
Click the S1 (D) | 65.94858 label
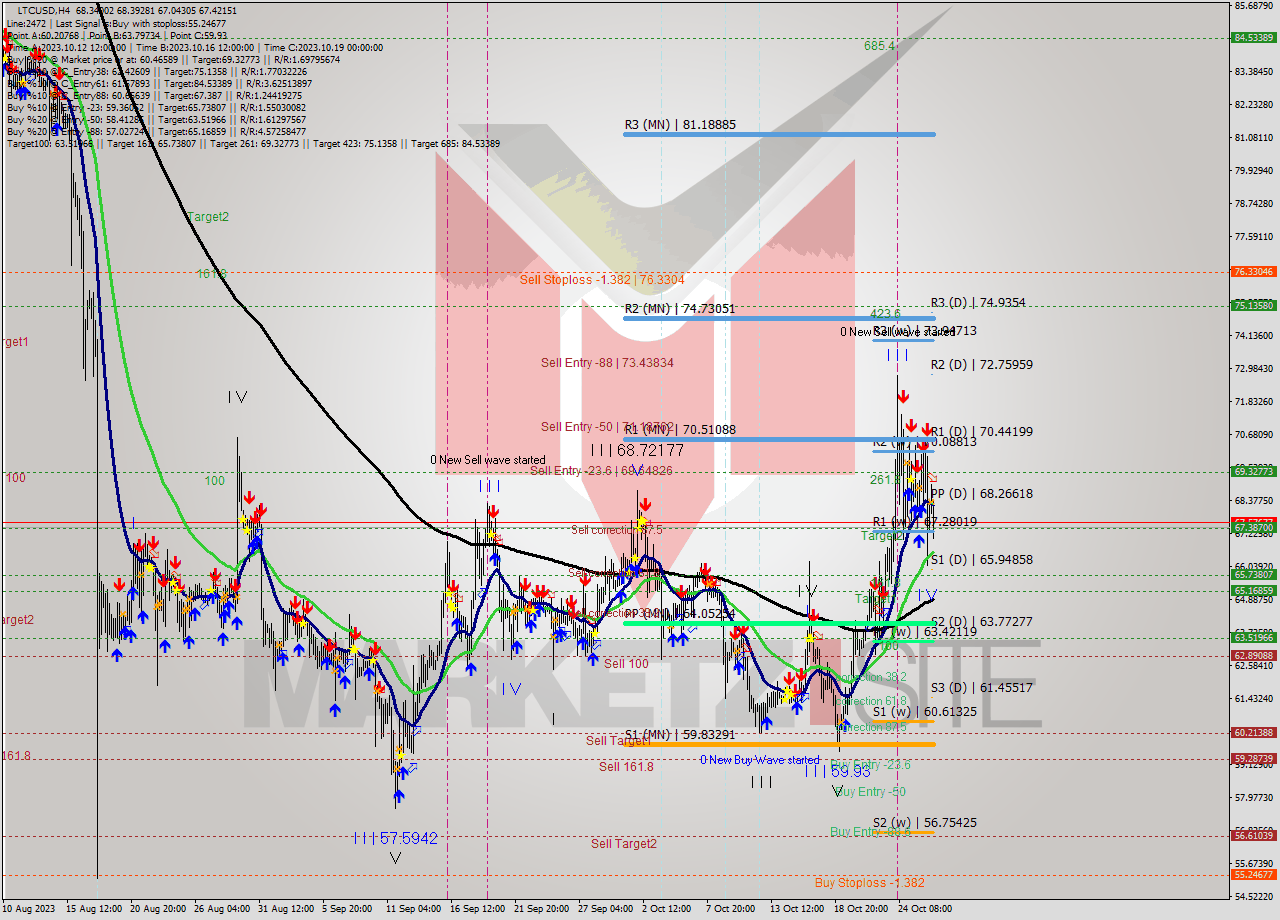coord(982,560)
